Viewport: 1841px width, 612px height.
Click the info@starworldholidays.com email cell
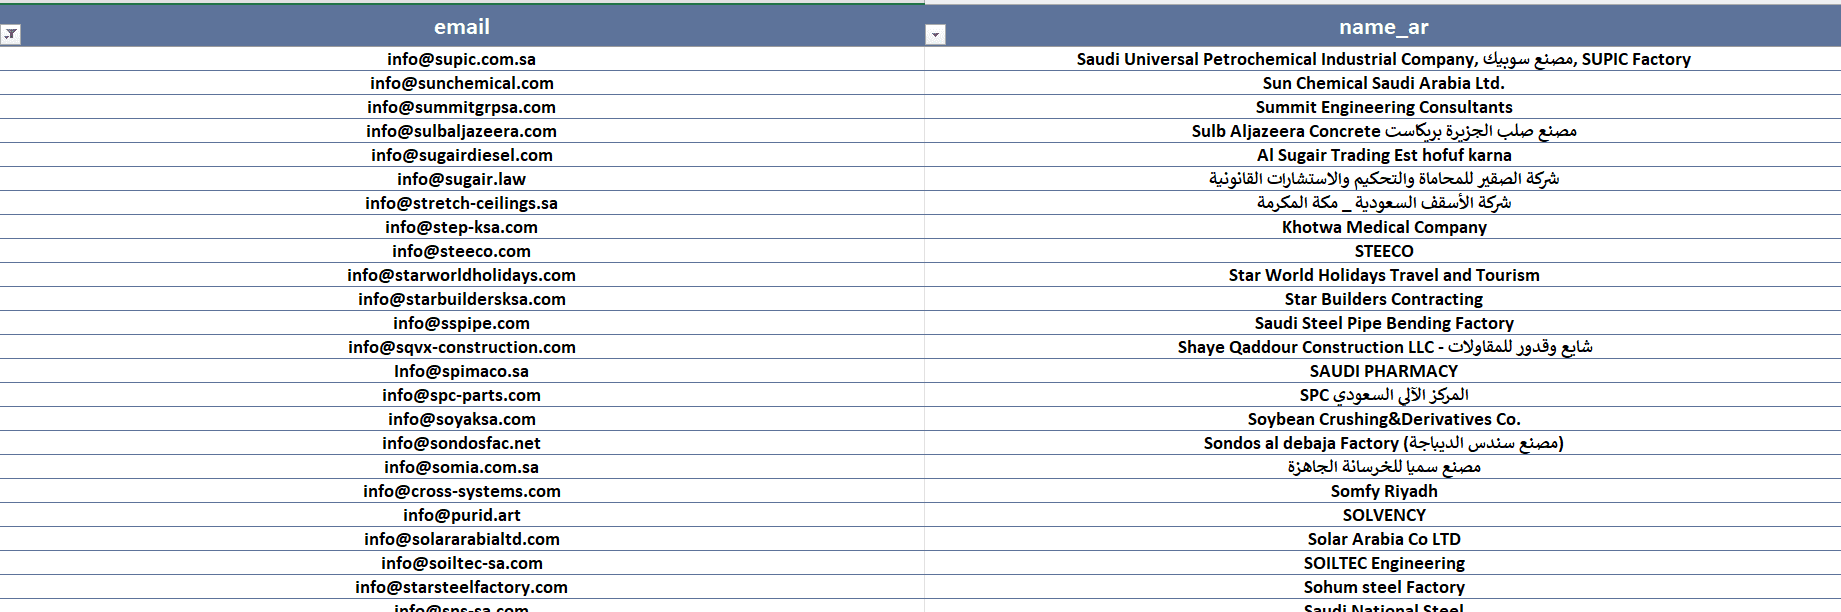pyautogui.click(x=461, y=275)
